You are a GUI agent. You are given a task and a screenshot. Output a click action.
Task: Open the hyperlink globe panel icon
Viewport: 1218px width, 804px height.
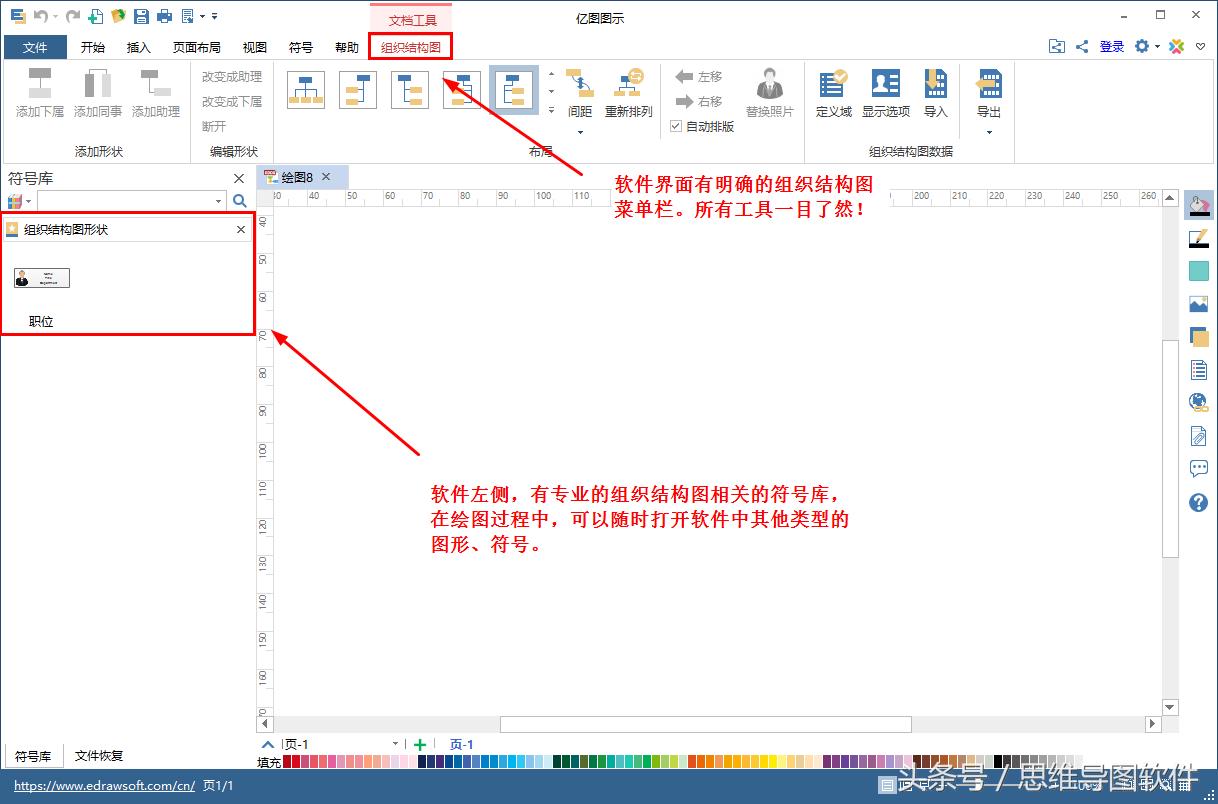point(1198,403)
